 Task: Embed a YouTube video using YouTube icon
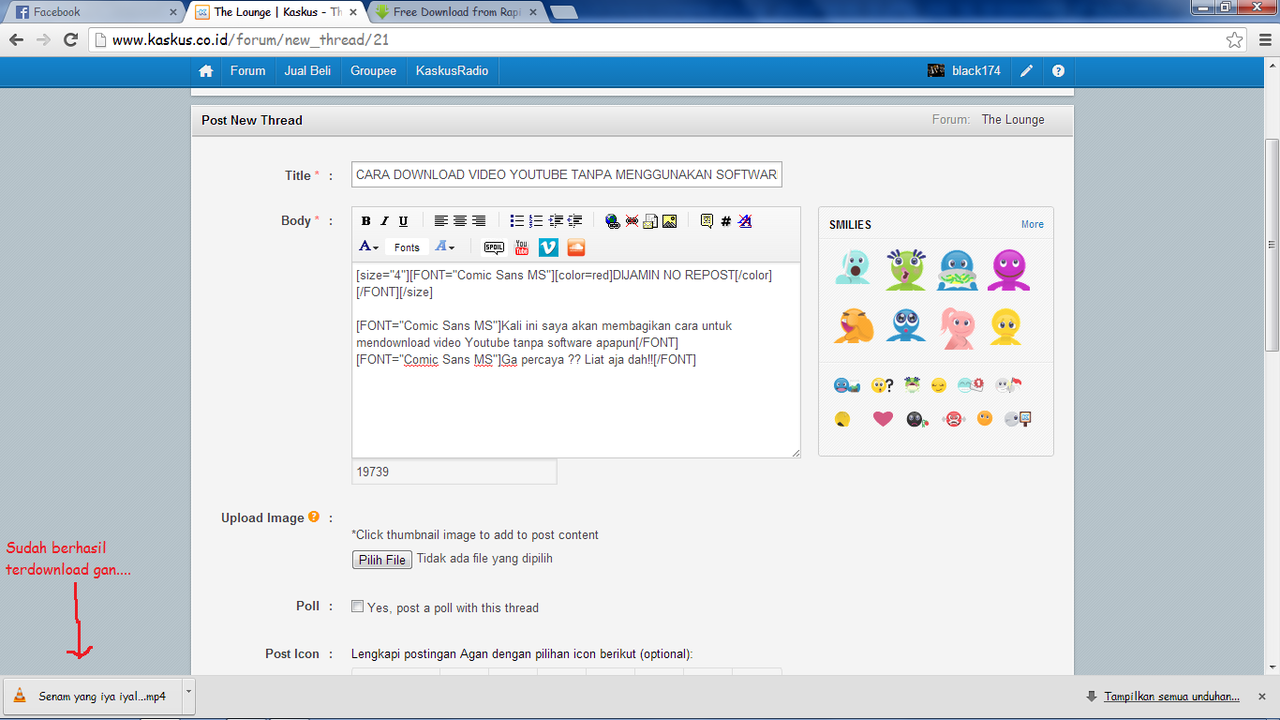pyautogui.click(x=522, y=247)
